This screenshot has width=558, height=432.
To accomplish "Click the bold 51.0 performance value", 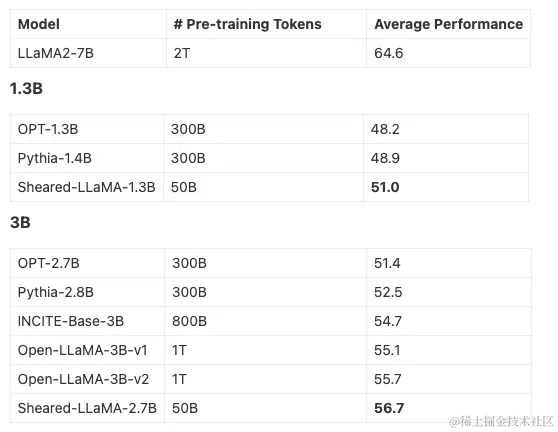I will 385,187.
